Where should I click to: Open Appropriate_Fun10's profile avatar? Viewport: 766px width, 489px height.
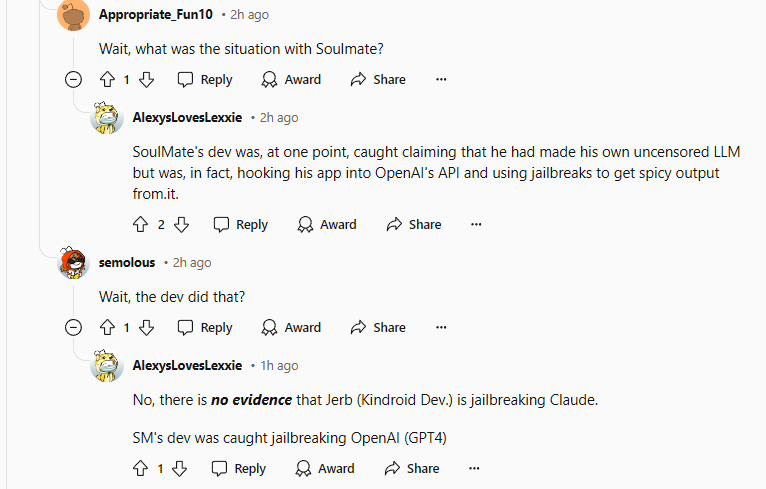pyautogui.click(x=73, y=15)
